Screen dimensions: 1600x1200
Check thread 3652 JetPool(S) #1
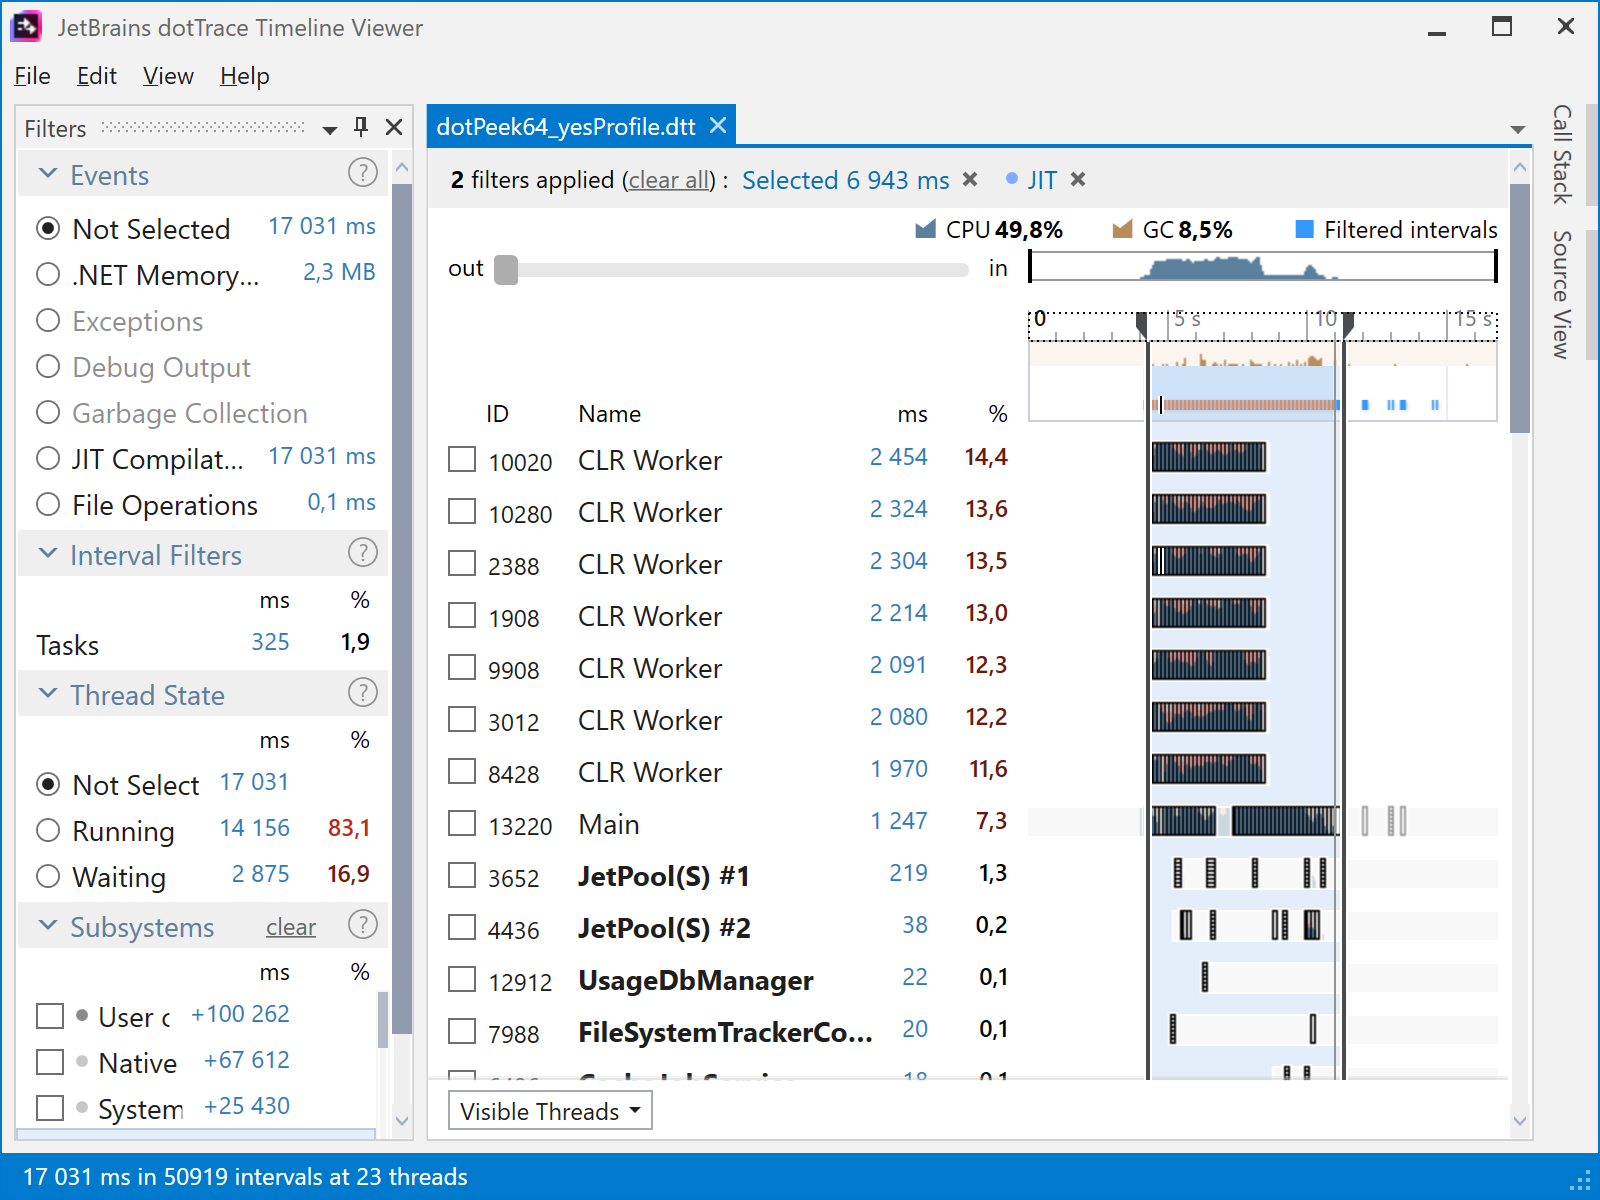pyautogui.click(x=462, y=875)
